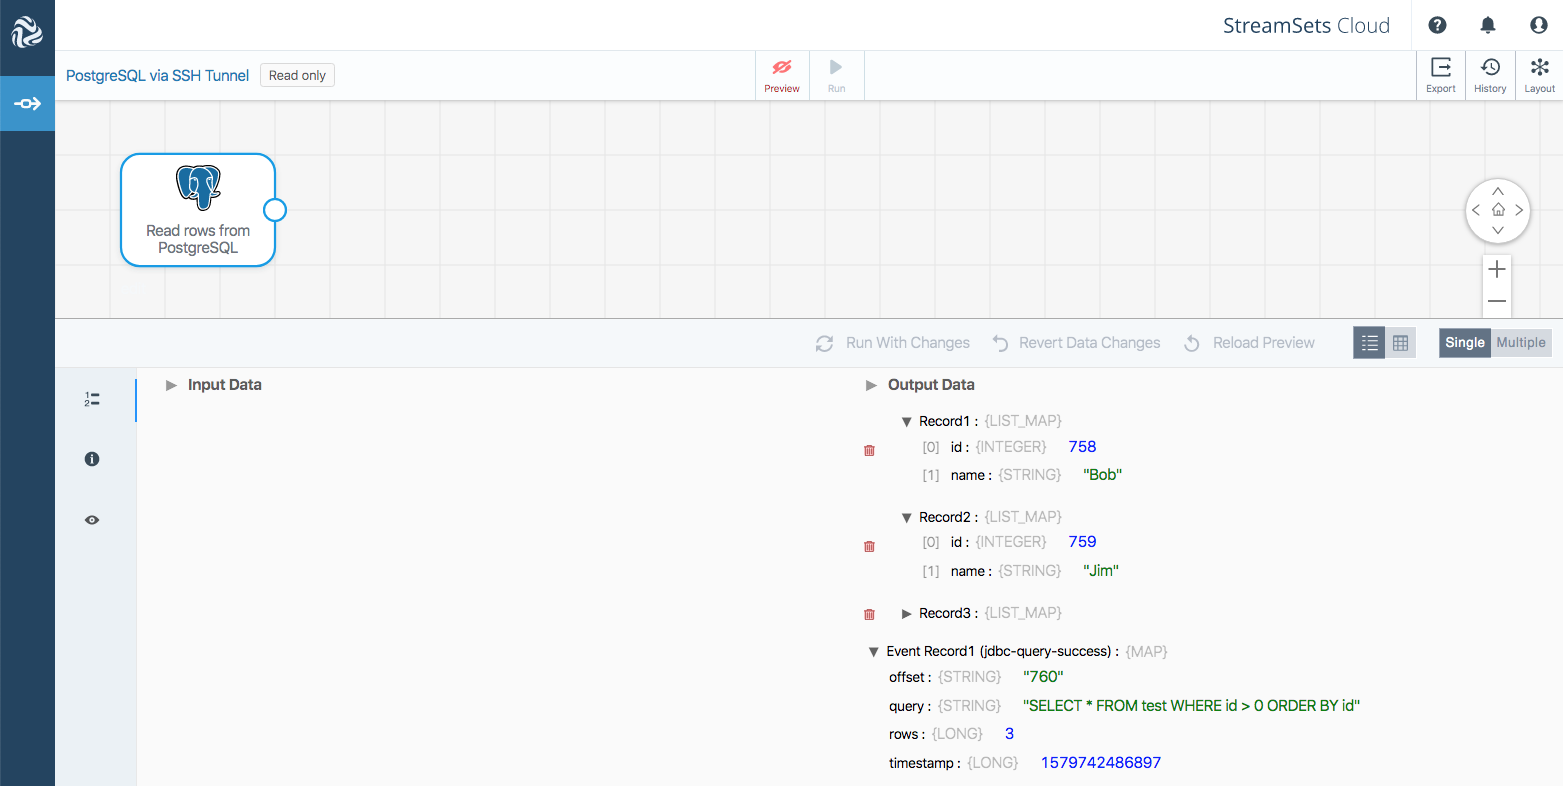Click the id value 759
This screenshot has width=1563, height=786.
coord(1082,541)
